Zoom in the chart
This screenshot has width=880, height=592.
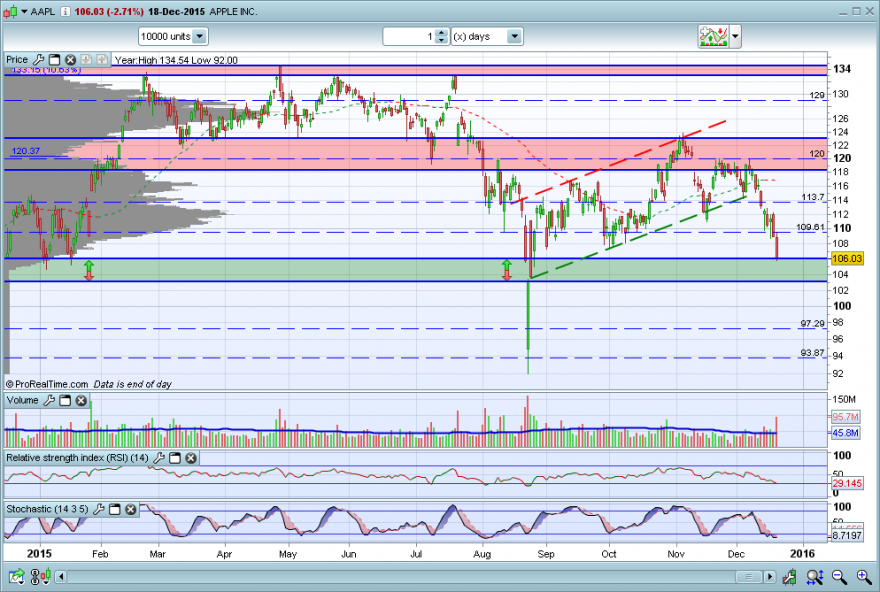[864, 576]
